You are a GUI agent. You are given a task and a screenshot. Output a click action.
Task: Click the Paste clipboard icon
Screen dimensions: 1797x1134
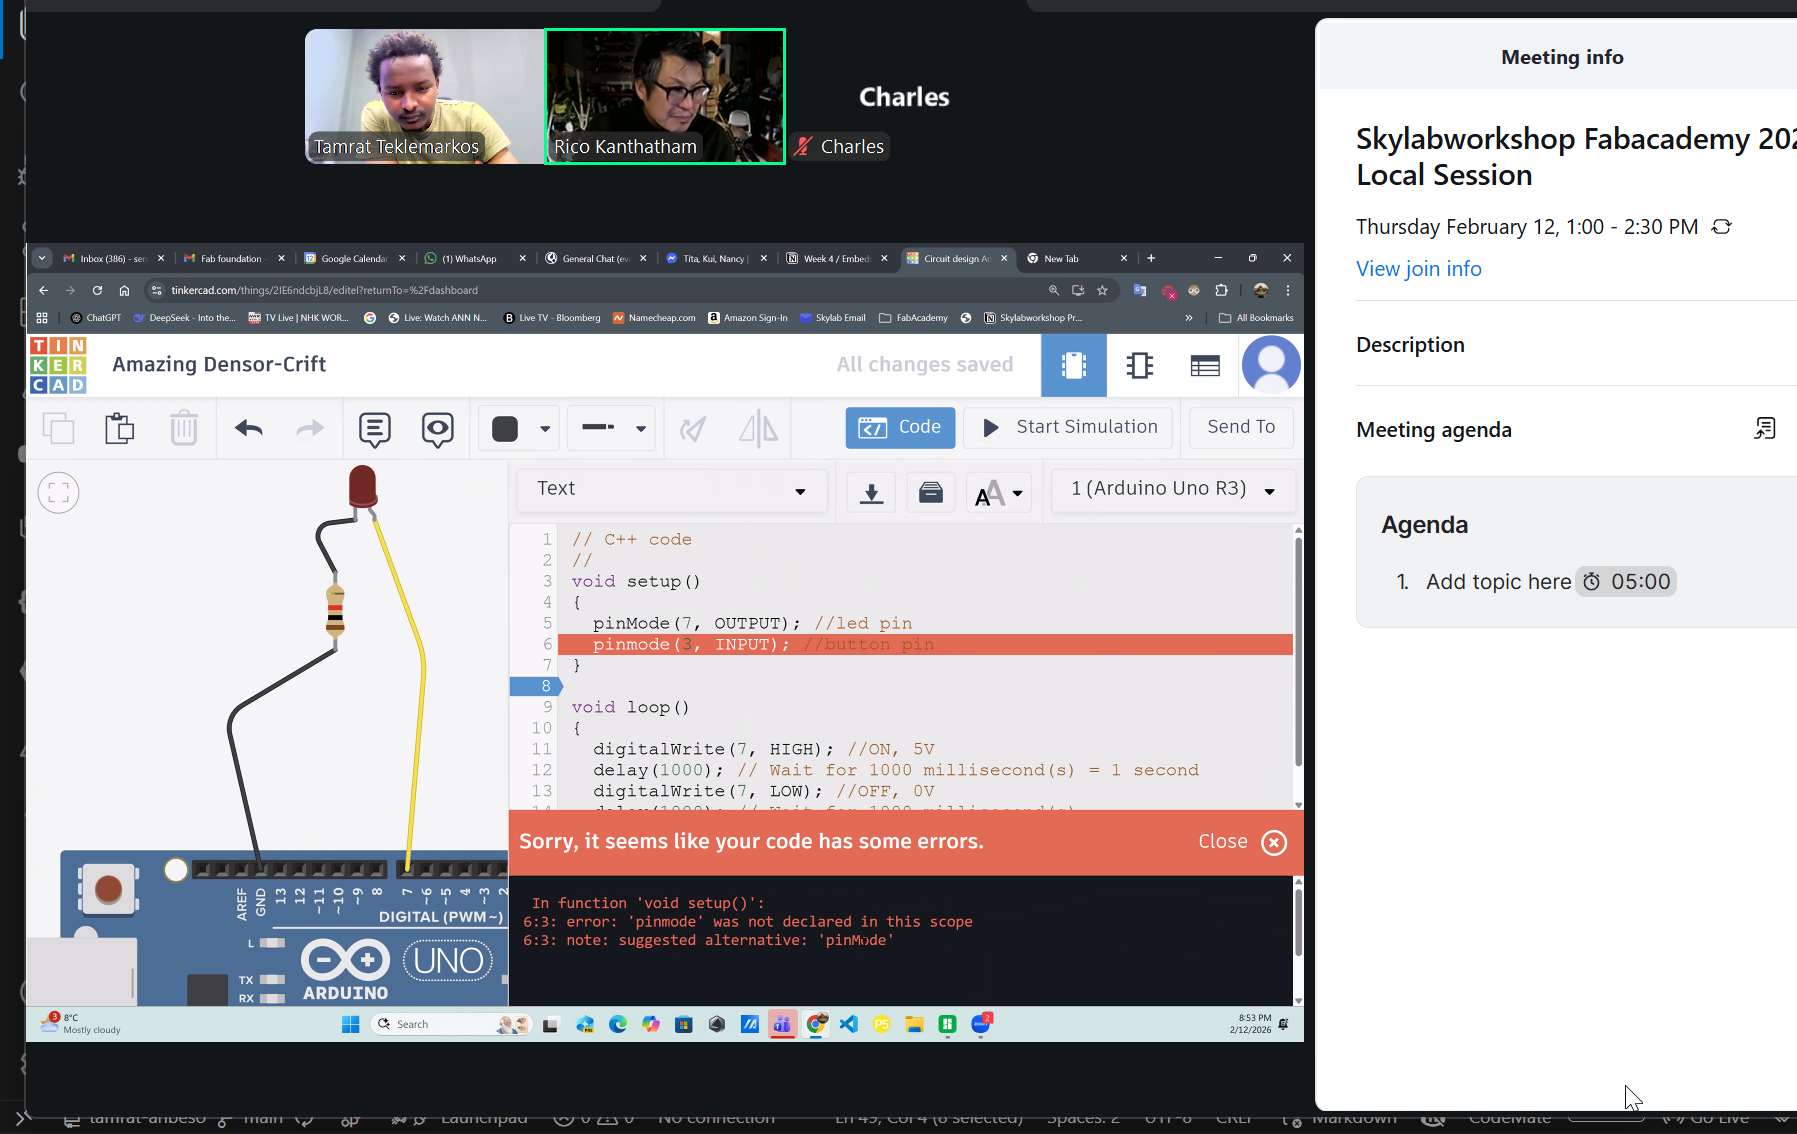pyautogui.click(x=120, y=428)
